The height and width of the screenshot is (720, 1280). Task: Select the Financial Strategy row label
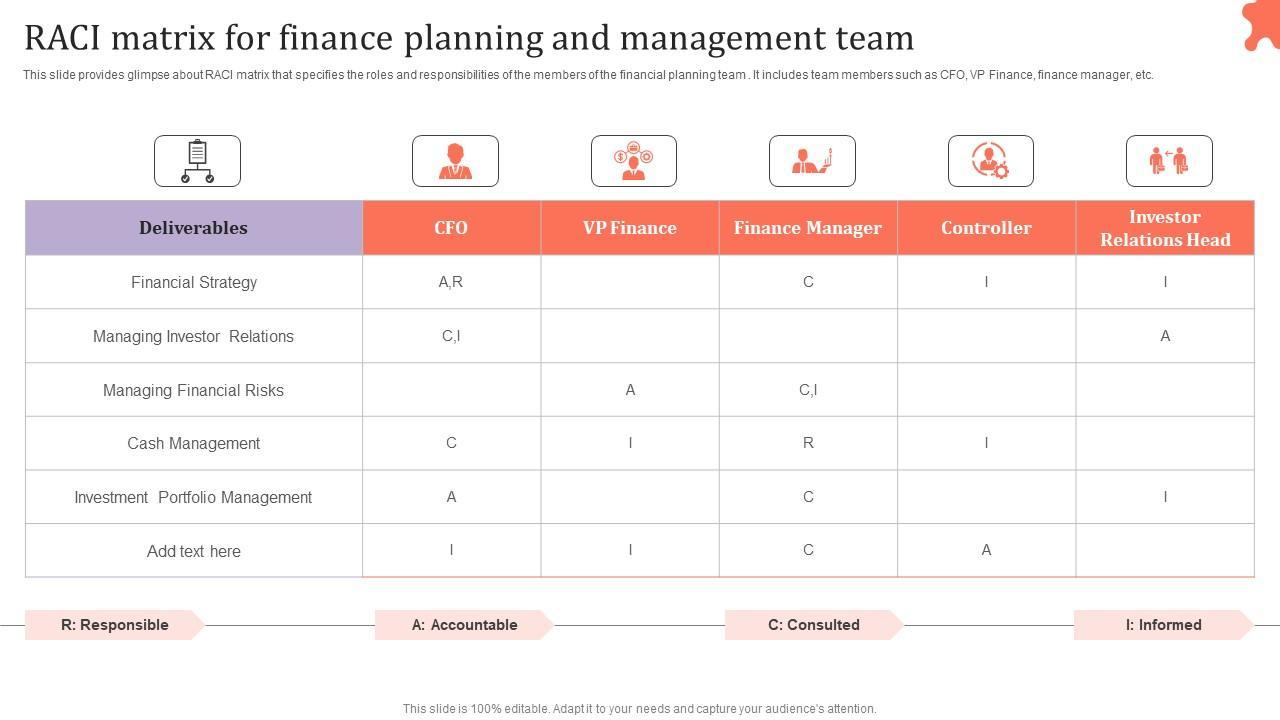[x=193, y=282]
